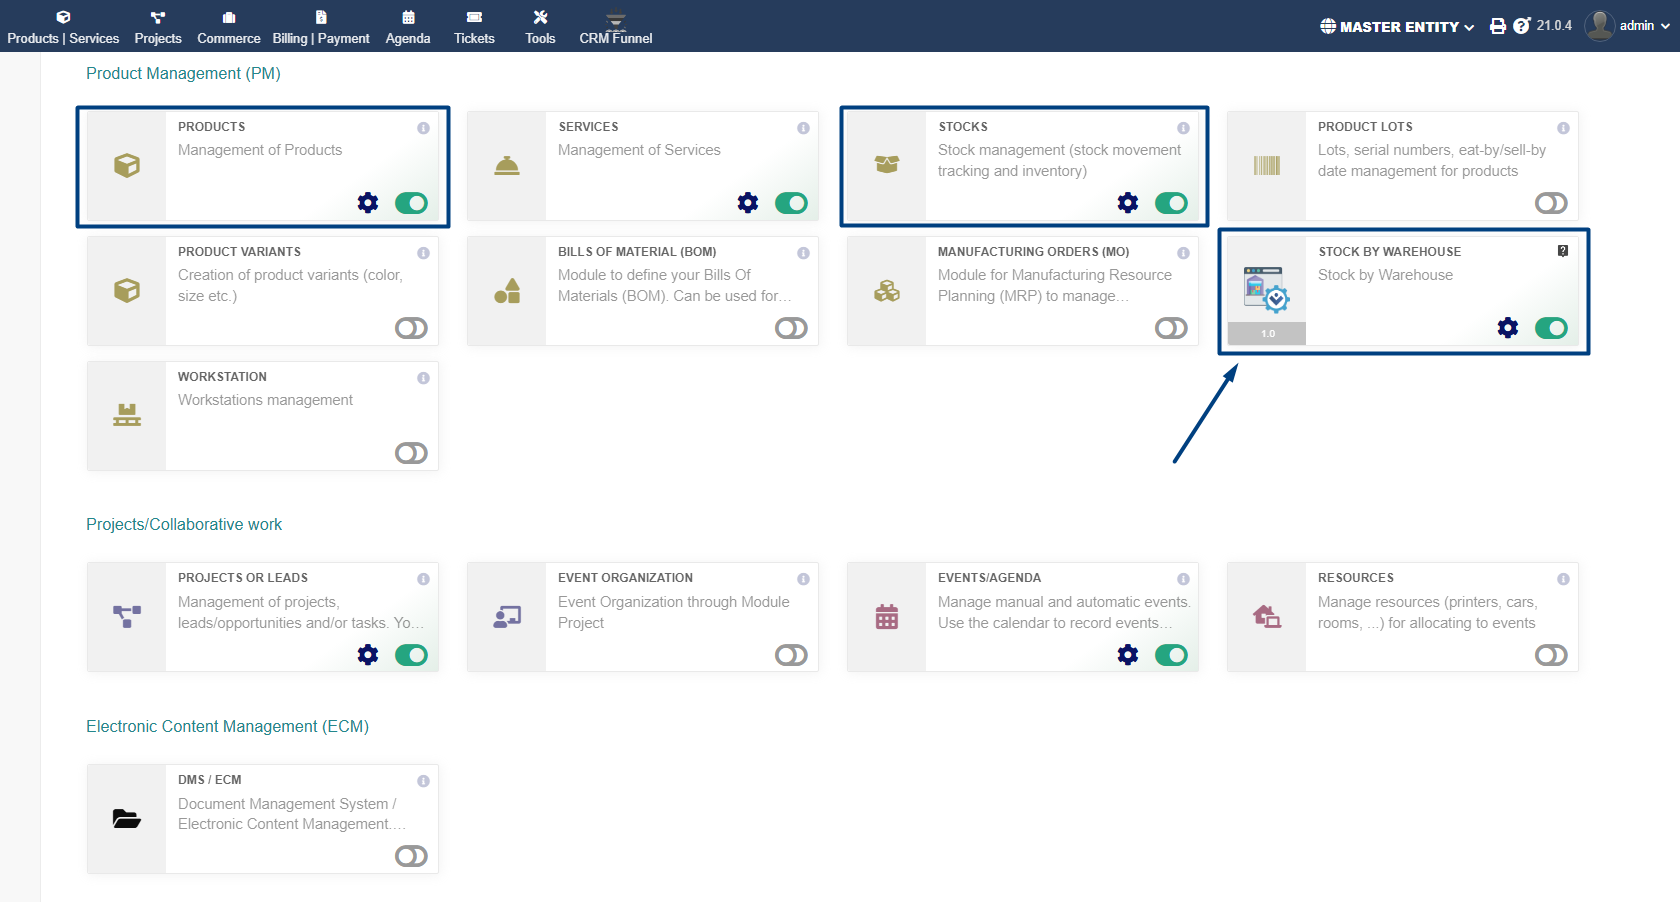
Task: Click Stock by Warehouse module thumbnail
Action: point(1267,291)
